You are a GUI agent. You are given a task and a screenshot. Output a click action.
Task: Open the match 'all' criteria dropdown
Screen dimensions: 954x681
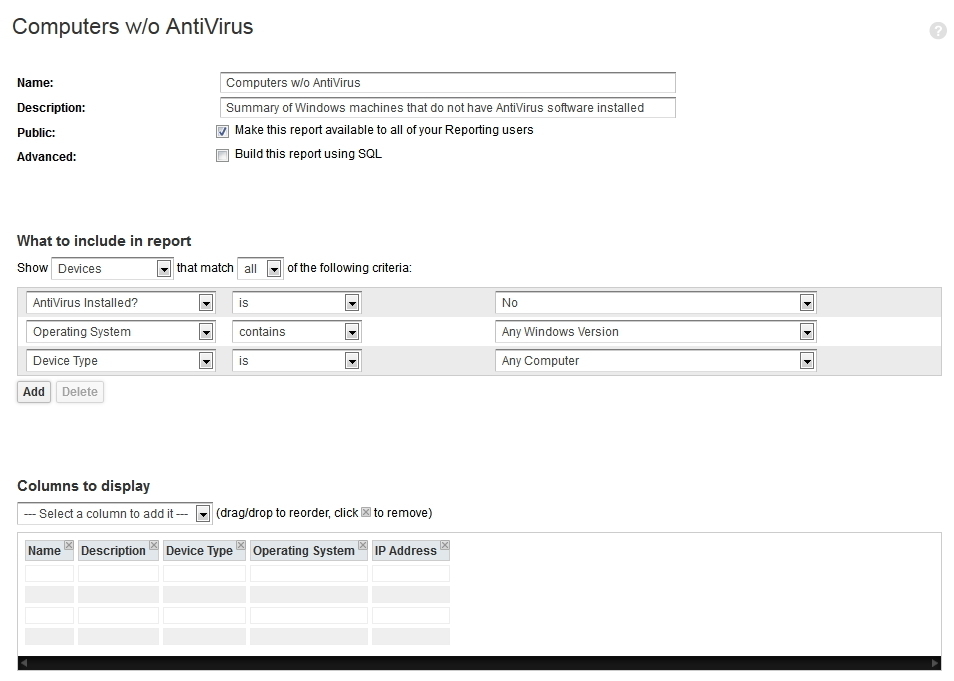pos(273,268)
